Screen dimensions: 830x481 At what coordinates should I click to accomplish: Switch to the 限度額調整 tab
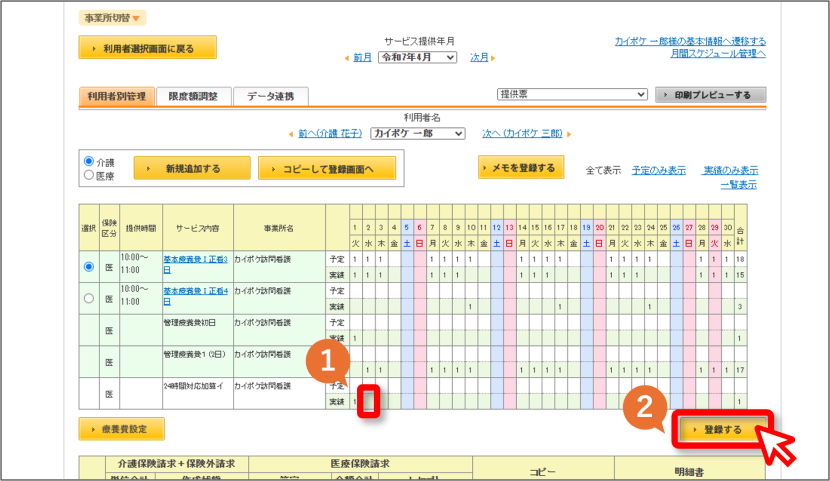[193, 96]
